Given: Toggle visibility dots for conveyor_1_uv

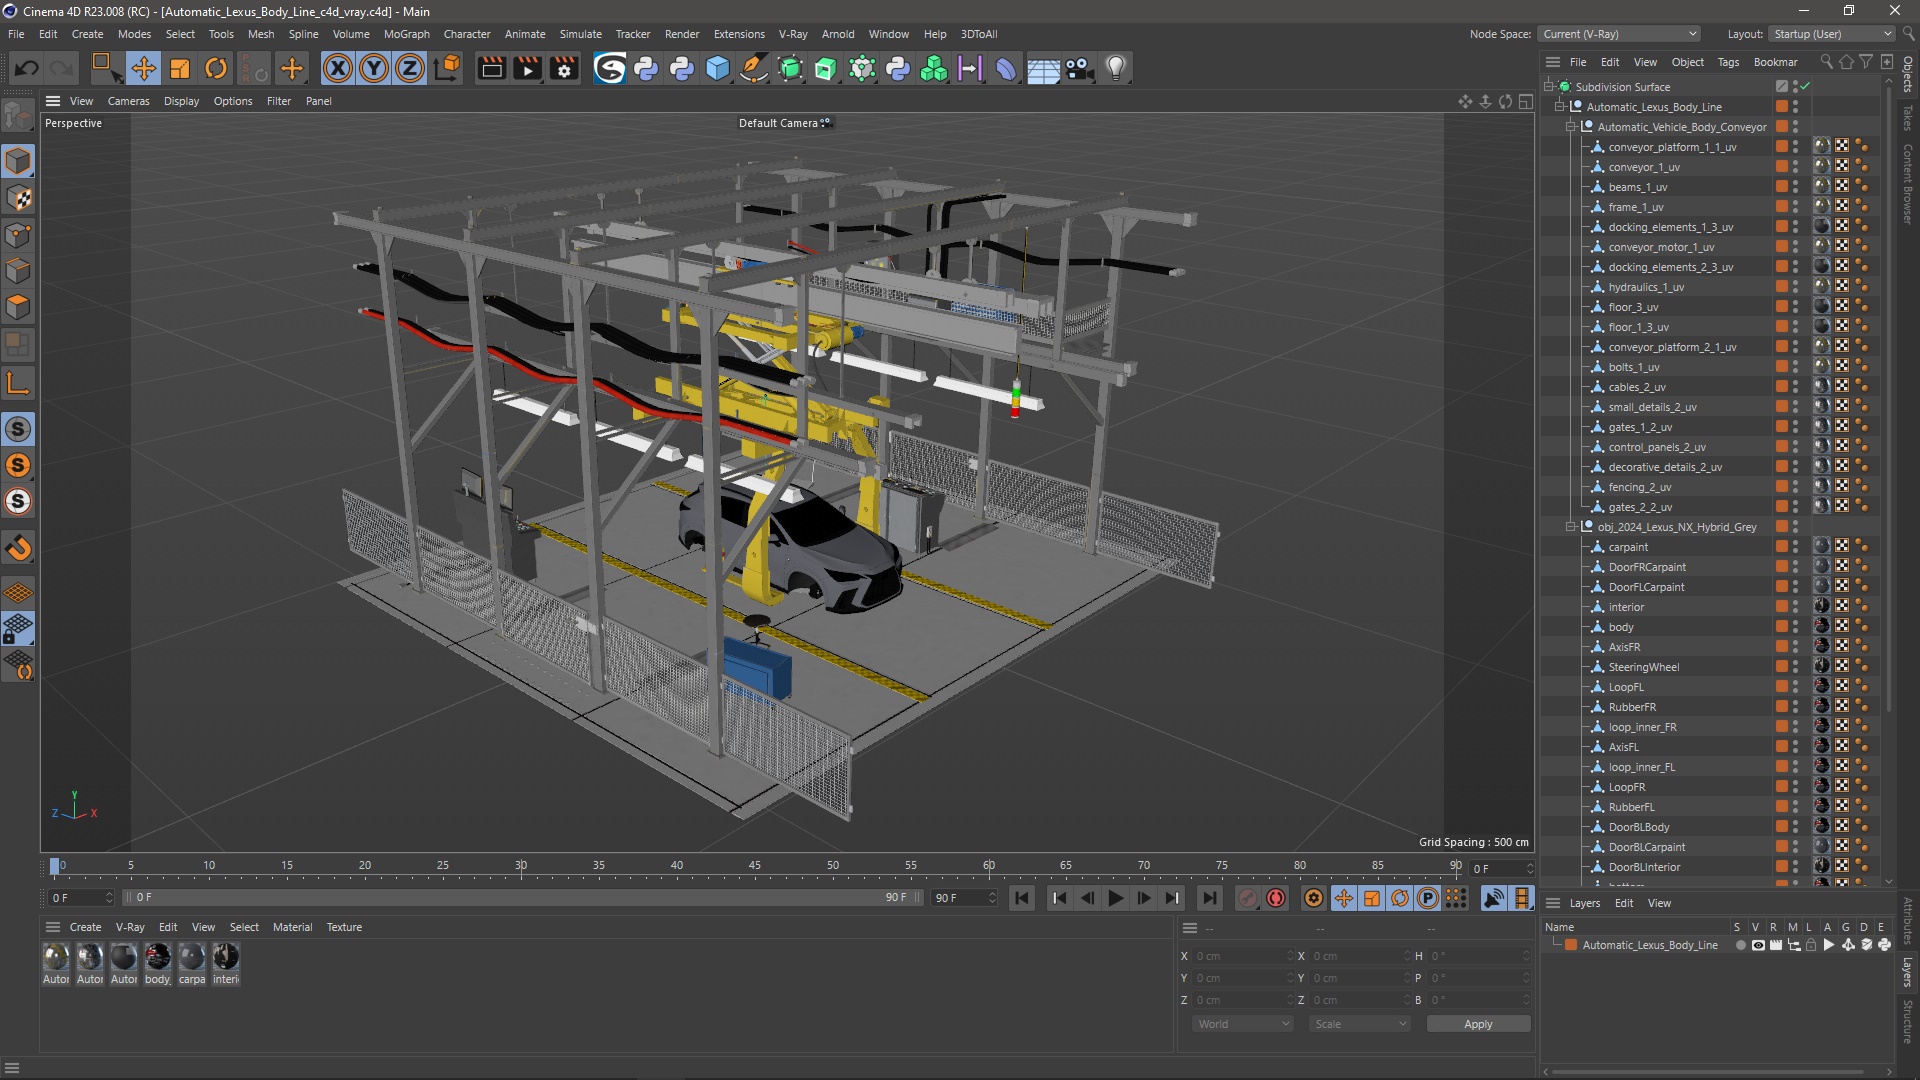Looking at the screenshot, I should (1796, 167).
